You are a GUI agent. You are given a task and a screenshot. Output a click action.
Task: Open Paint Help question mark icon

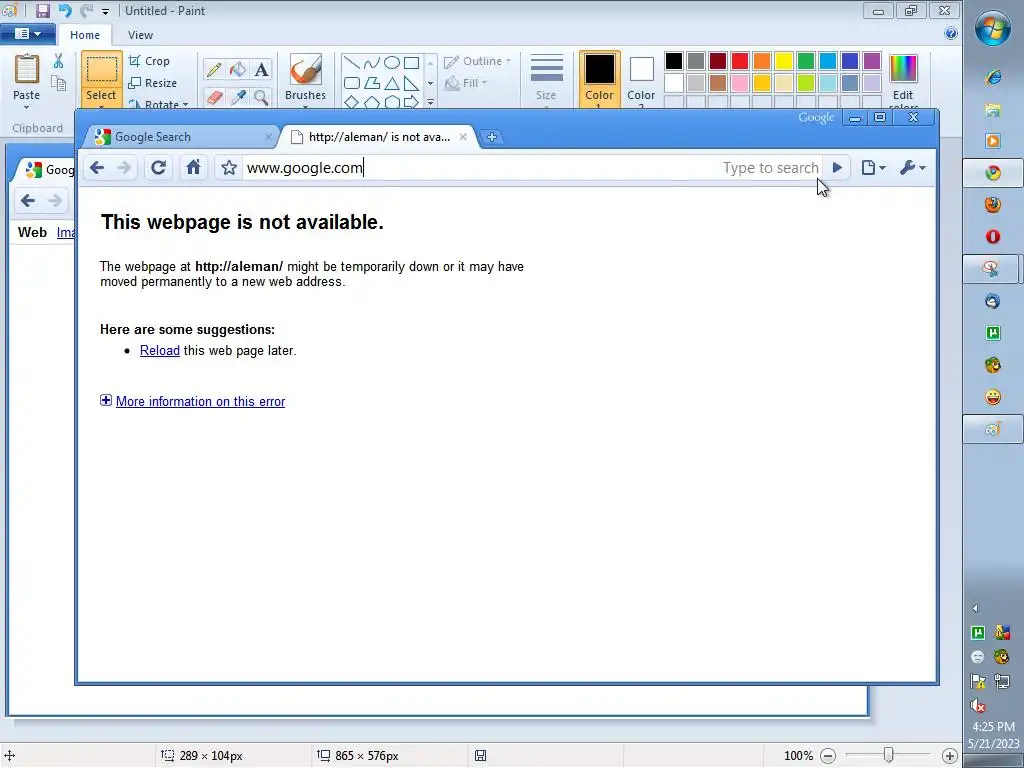point(951,33)
